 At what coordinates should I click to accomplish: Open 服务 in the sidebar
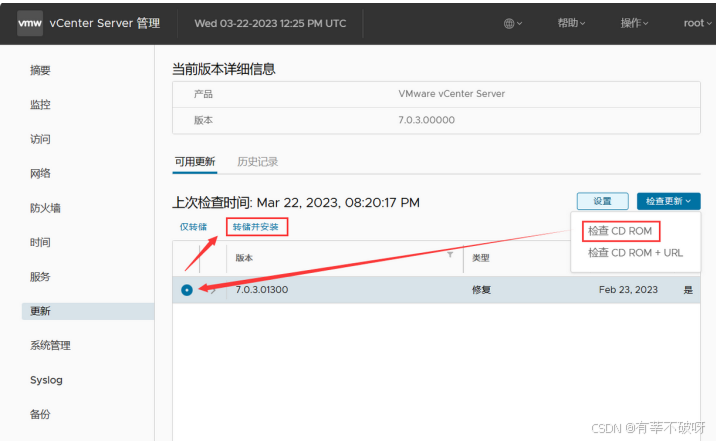click(40, 277)
